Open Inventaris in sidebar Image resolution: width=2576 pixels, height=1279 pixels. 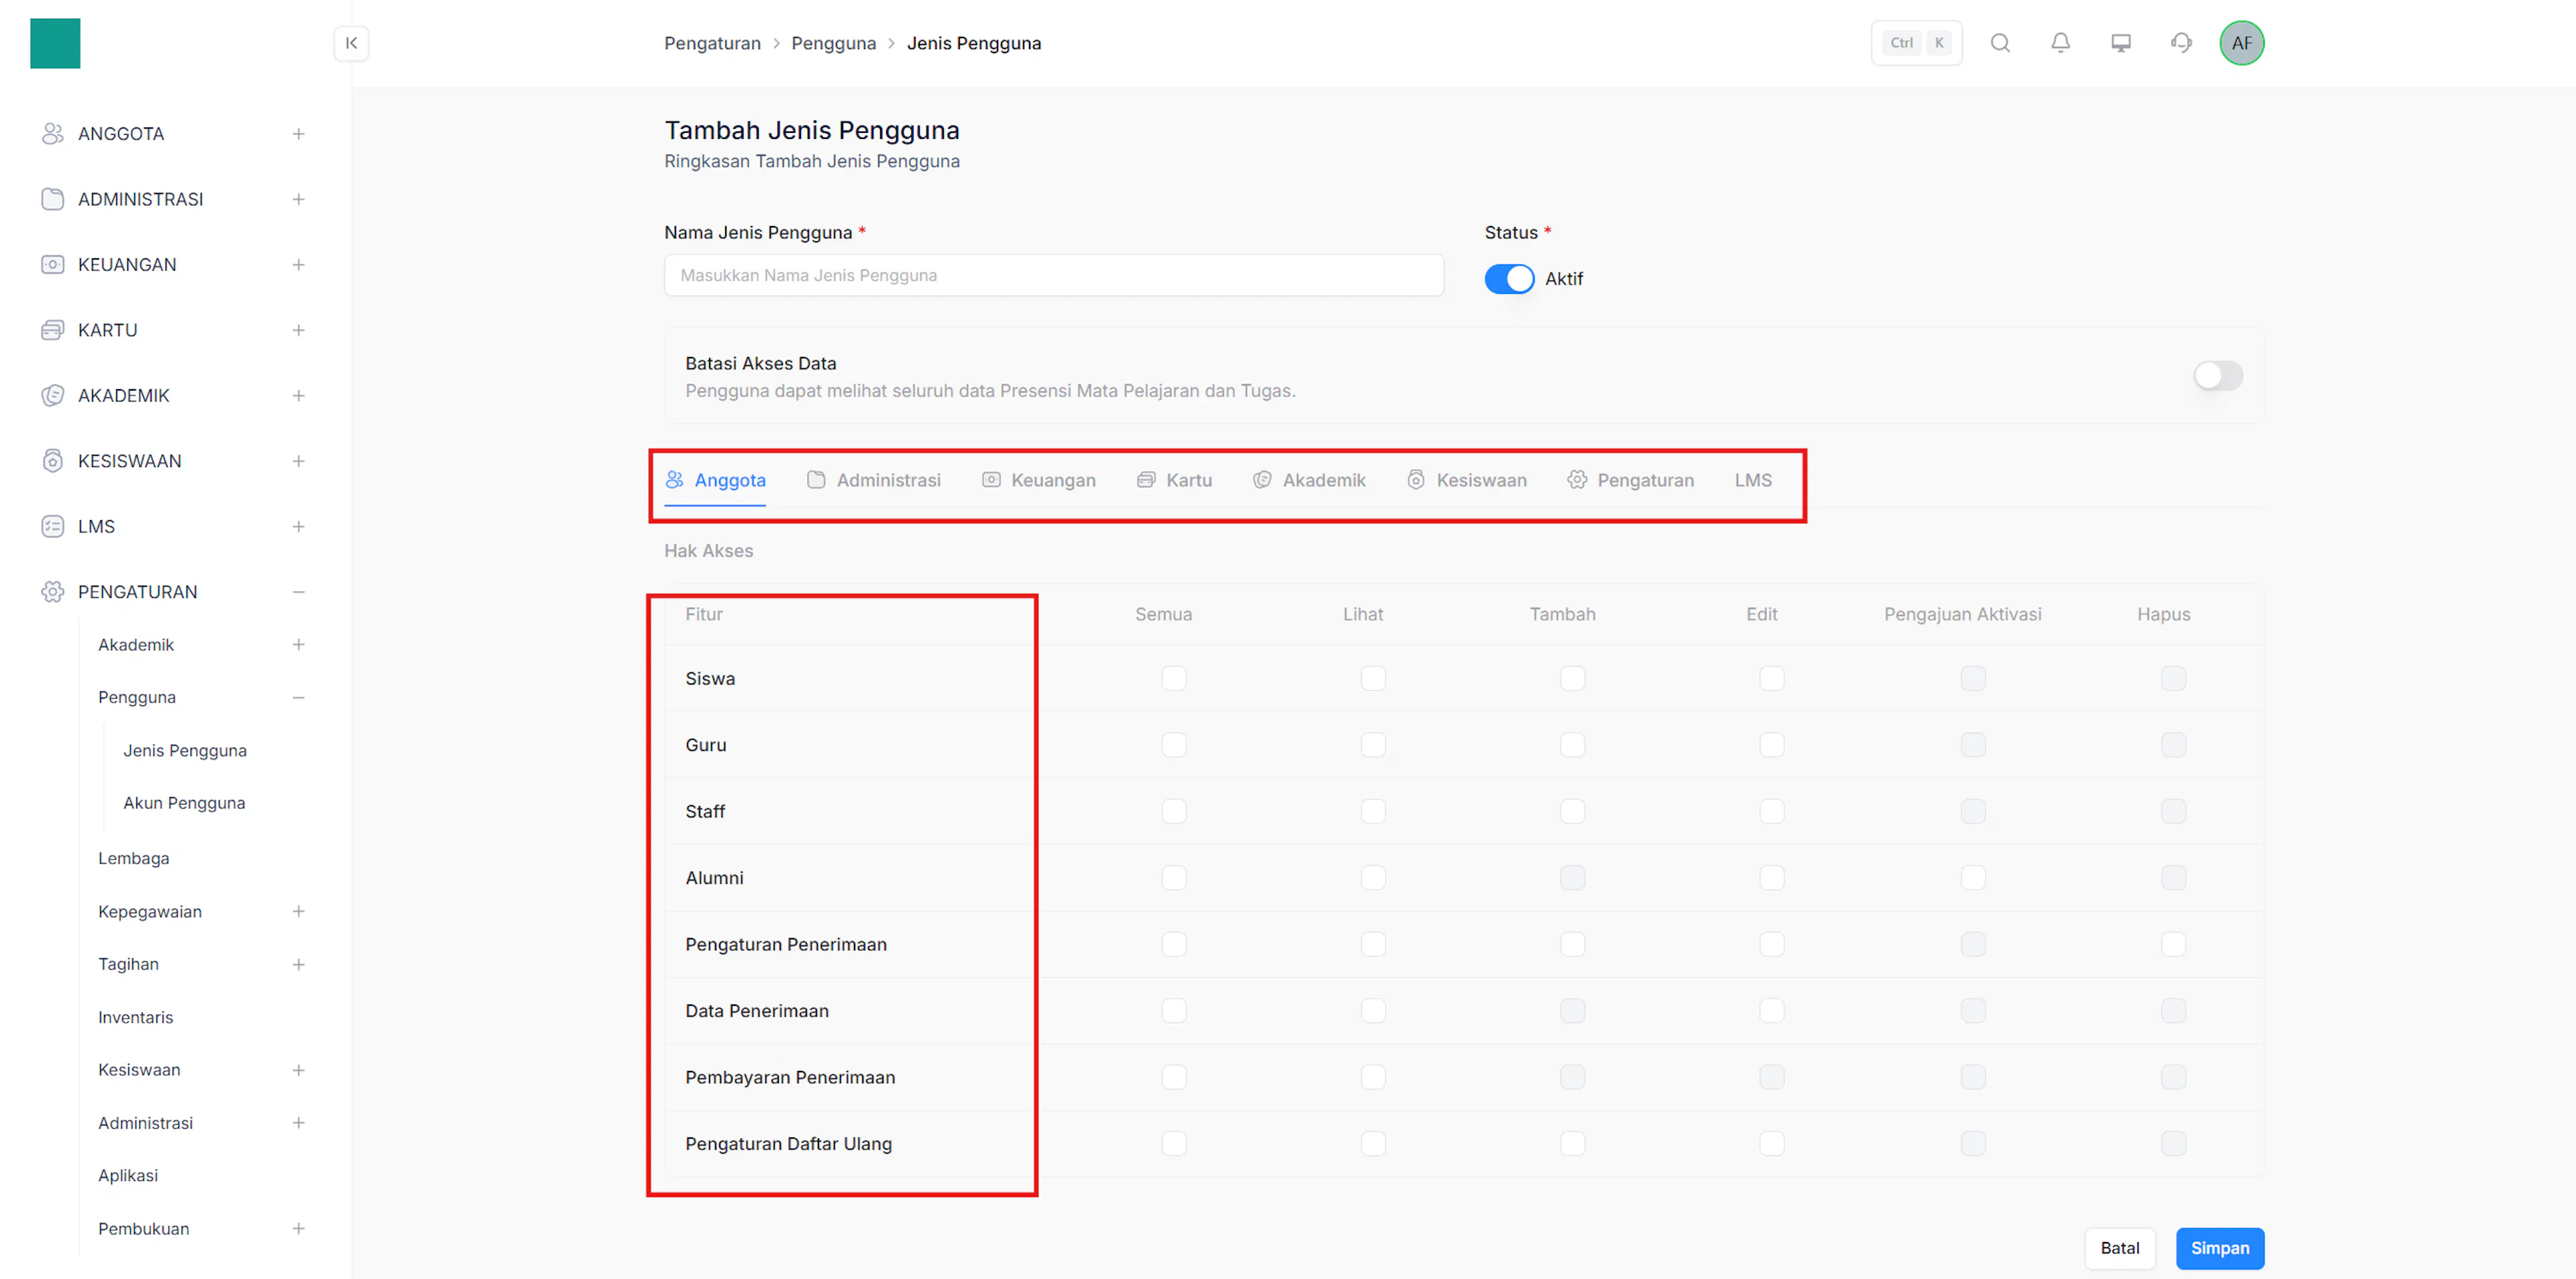point(136,1017)
